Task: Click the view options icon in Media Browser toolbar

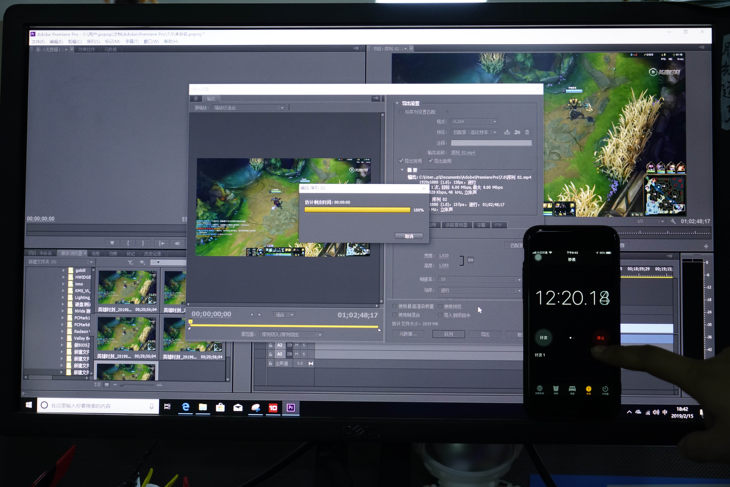Action: click(142, 263)
